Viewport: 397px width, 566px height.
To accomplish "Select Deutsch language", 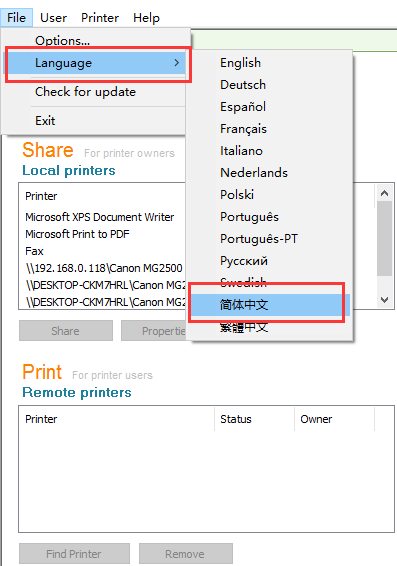I will click(x=270, y=84).
